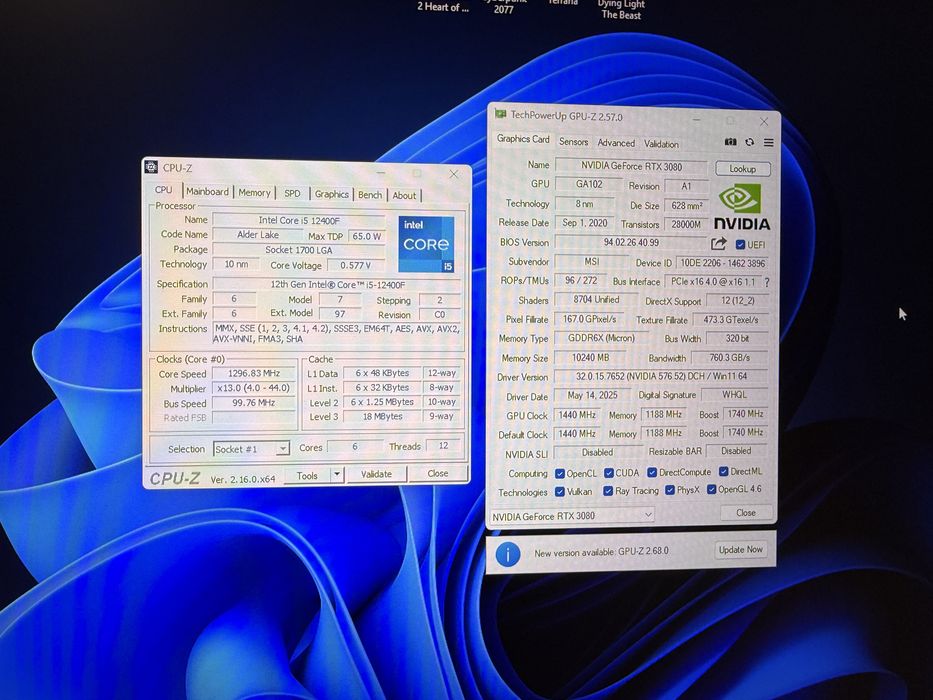933x700 pixels.
Task: Toggle the Vulkan checkbox
Action: click(559, 492)
